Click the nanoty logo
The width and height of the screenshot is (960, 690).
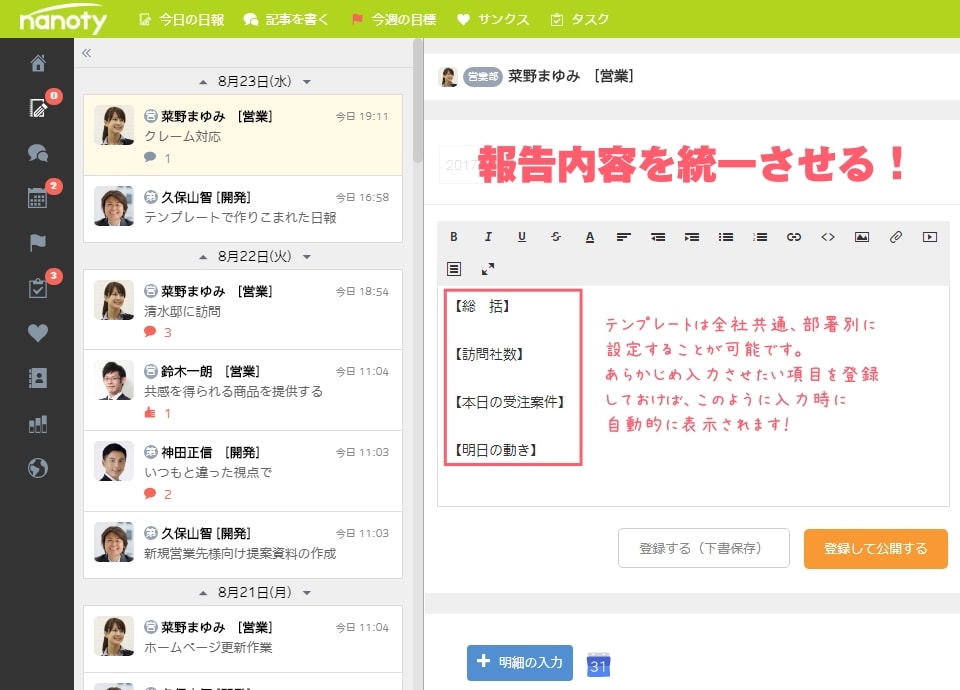(x=63, y=20)
